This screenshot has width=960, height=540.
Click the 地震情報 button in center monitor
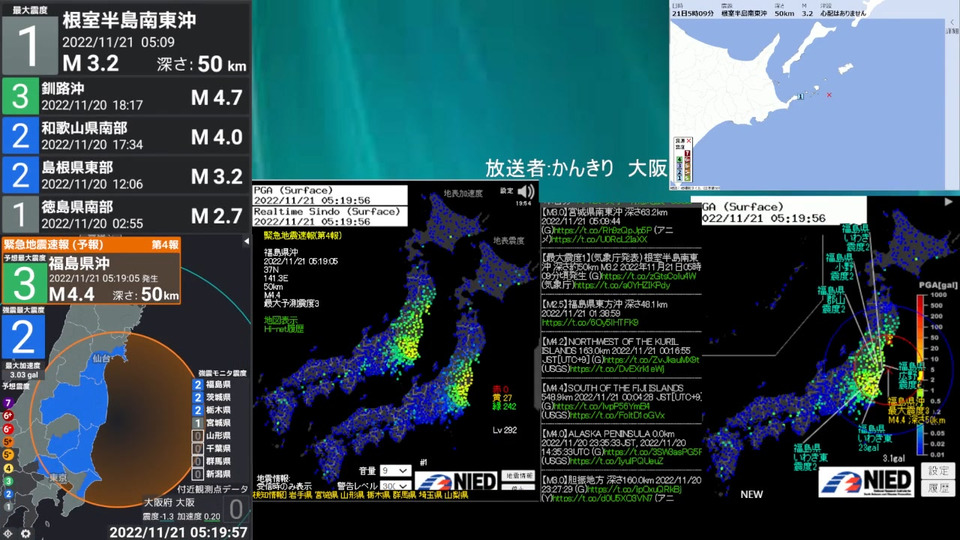point(519,476)
